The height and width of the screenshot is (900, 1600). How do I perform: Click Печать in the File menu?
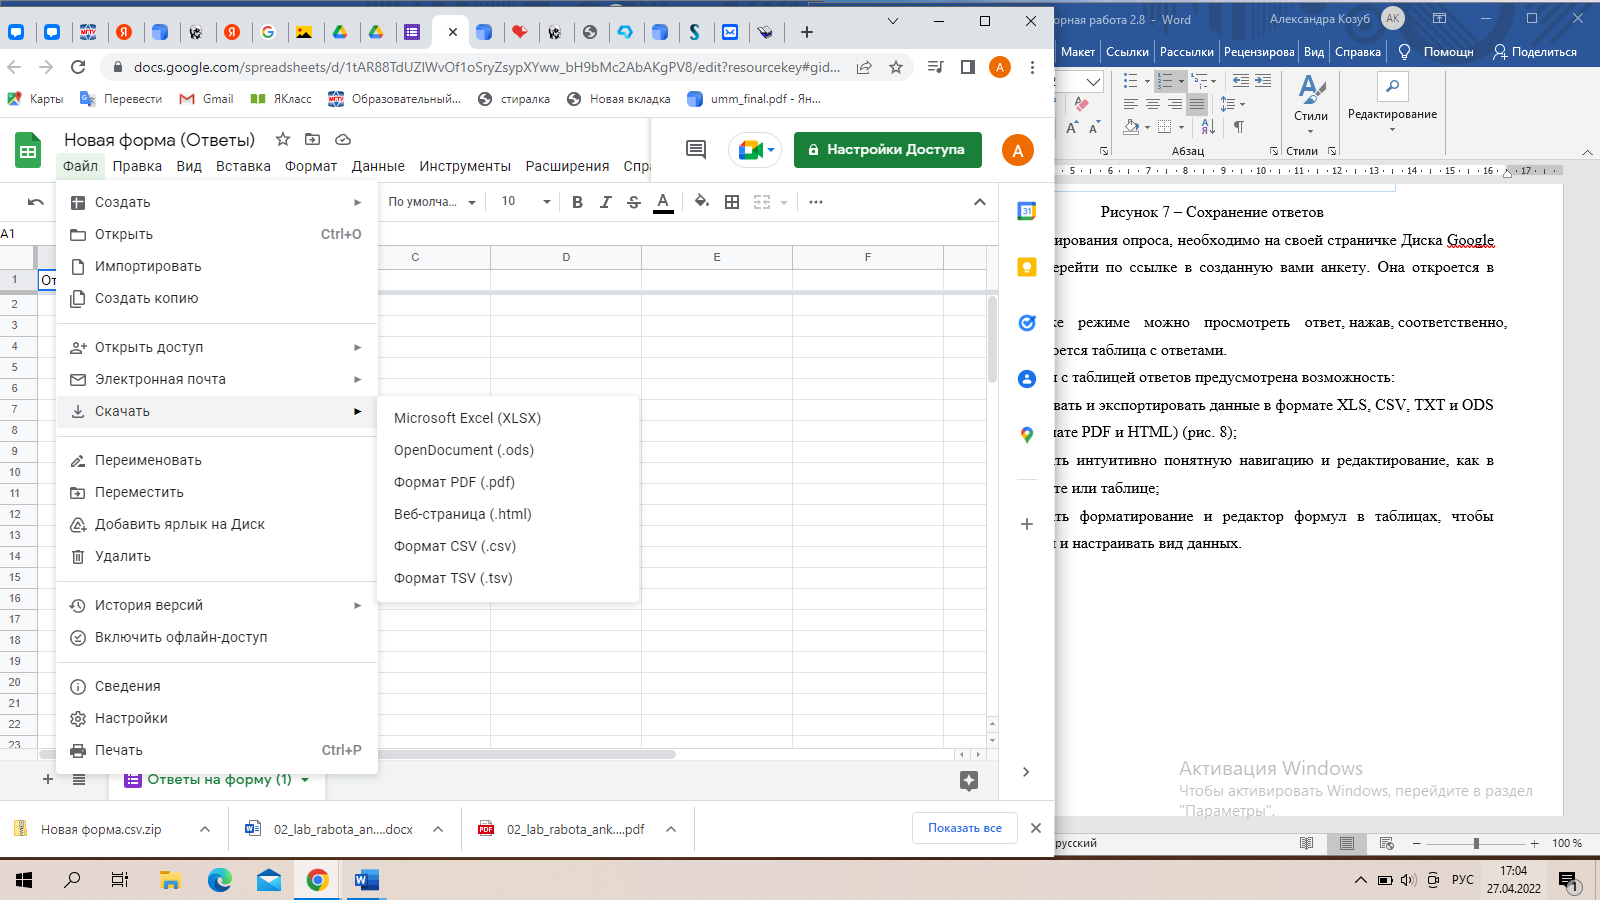(x=217, y=750)
